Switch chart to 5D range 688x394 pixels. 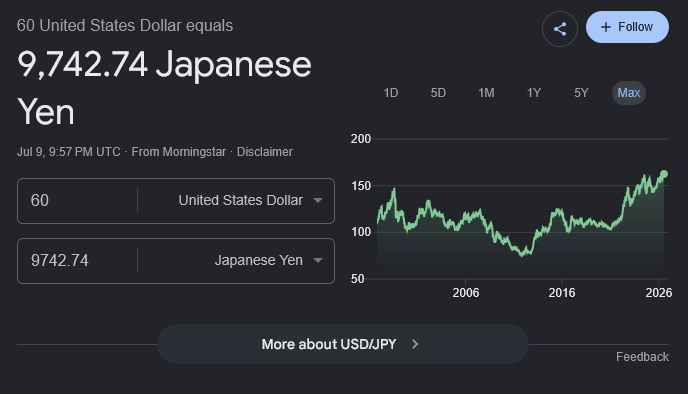pos(438,93)
